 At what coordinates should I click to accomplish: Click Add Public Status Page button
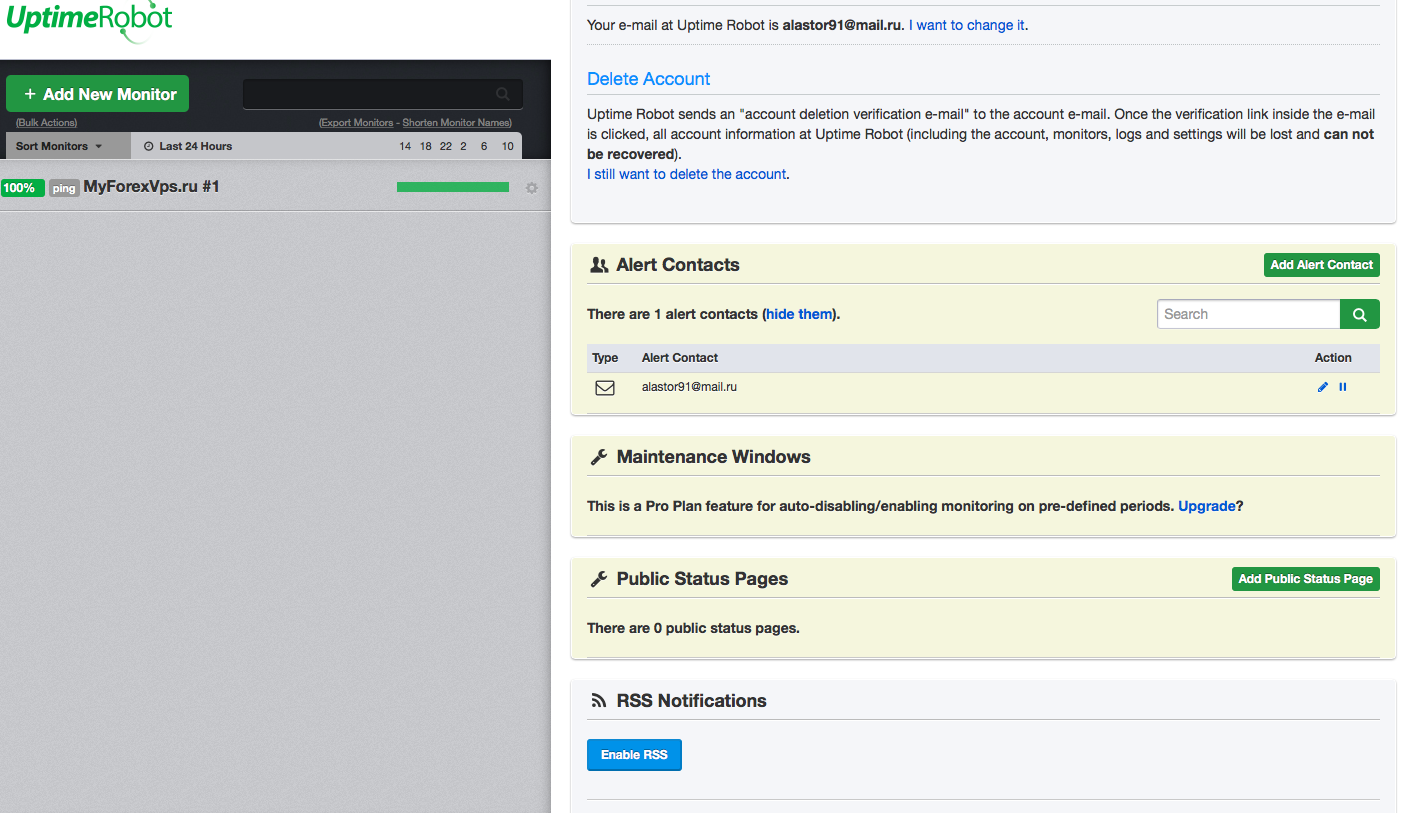[1306, 579]
